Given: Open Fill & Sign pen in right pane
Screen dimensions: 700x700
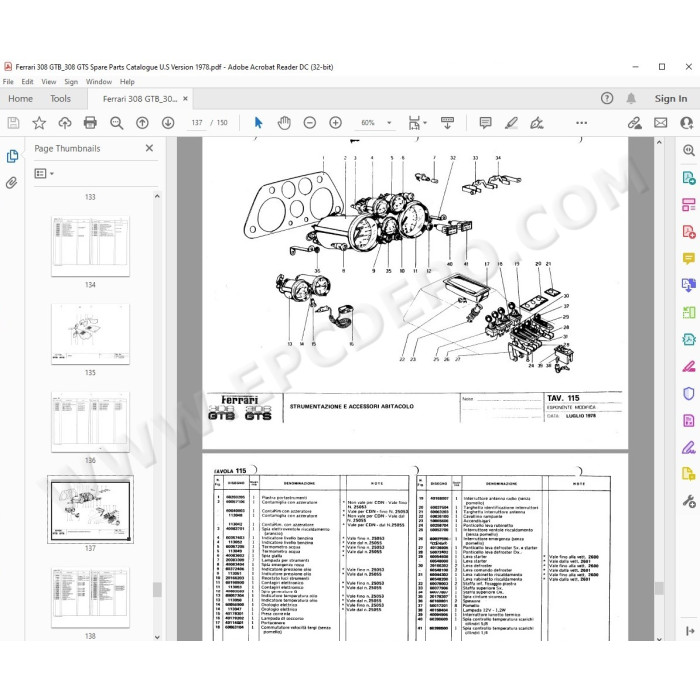Looking at the screenshot, I should 689,447.
